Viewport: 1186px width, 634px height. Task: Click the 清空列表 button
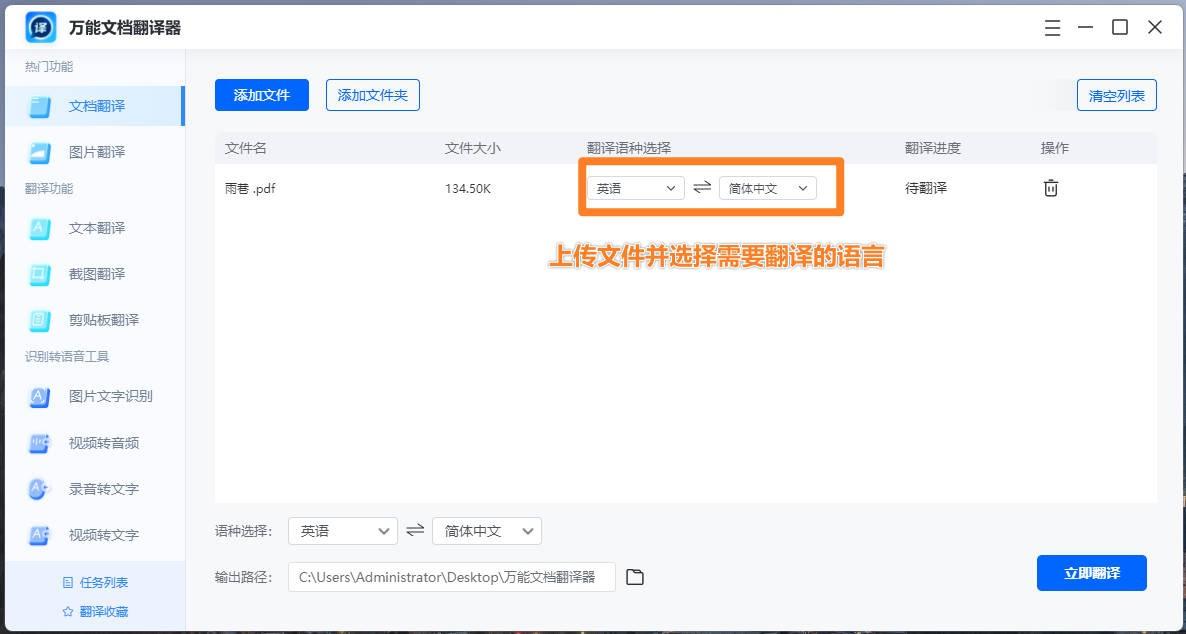[x=1116, y=95]
